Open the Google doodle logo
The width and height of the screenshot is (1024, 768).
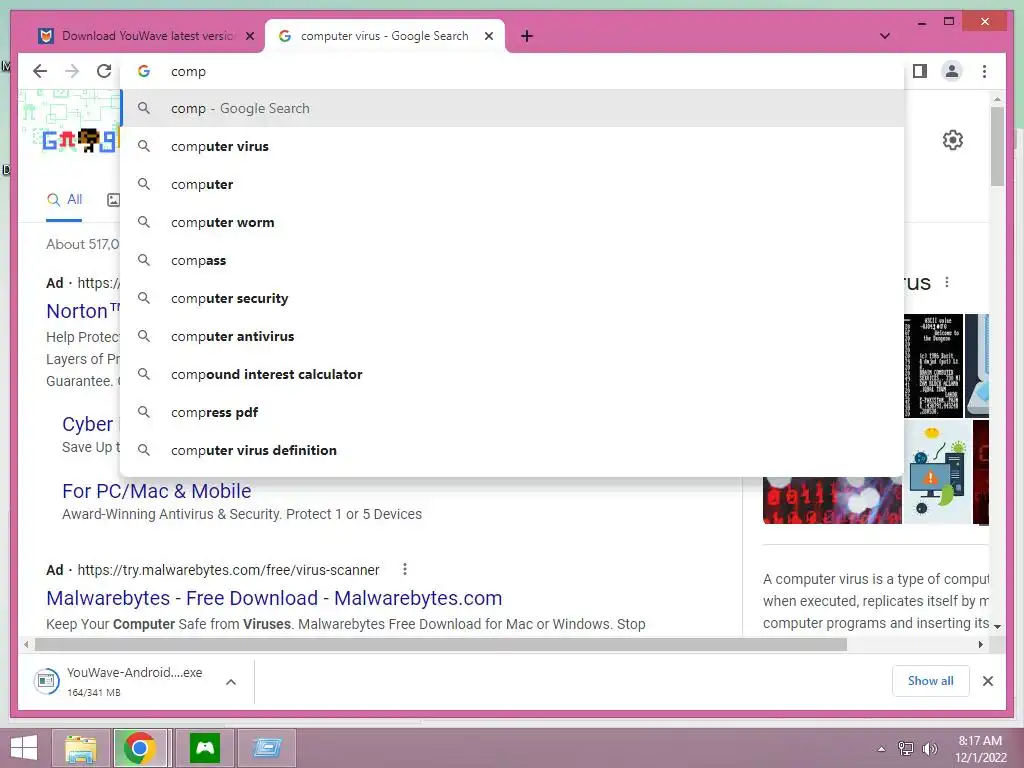click(x=70, y=123)
